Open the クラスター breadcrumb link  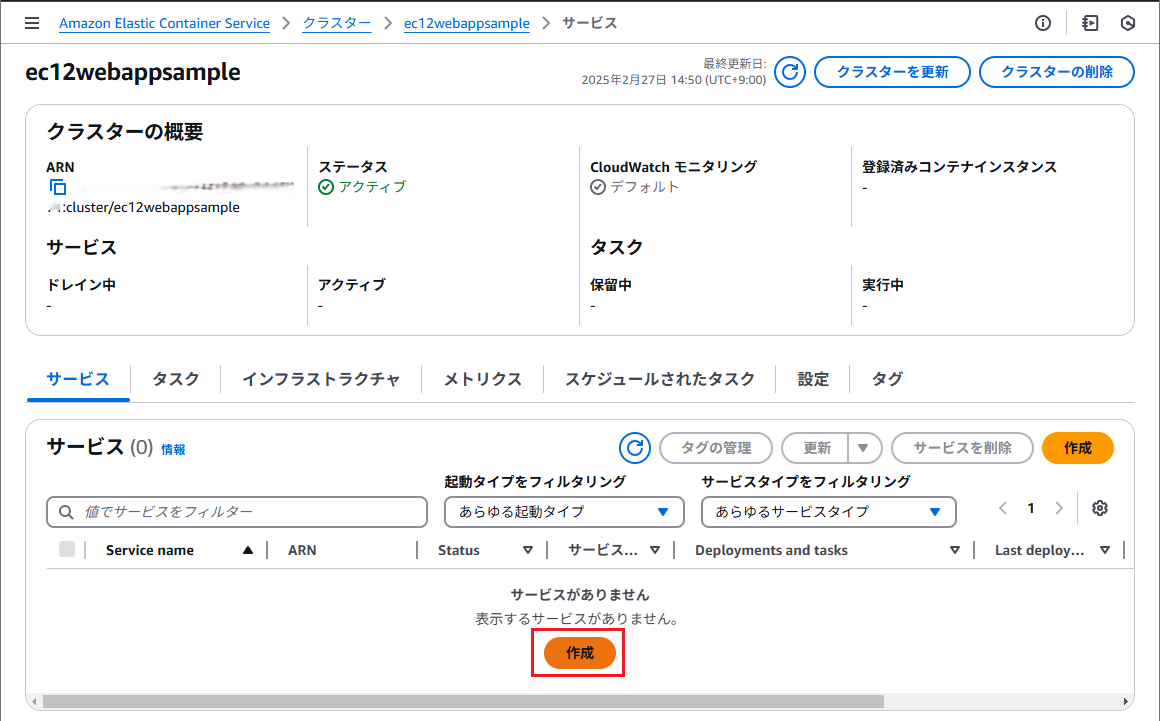click(x=337, y=23)
